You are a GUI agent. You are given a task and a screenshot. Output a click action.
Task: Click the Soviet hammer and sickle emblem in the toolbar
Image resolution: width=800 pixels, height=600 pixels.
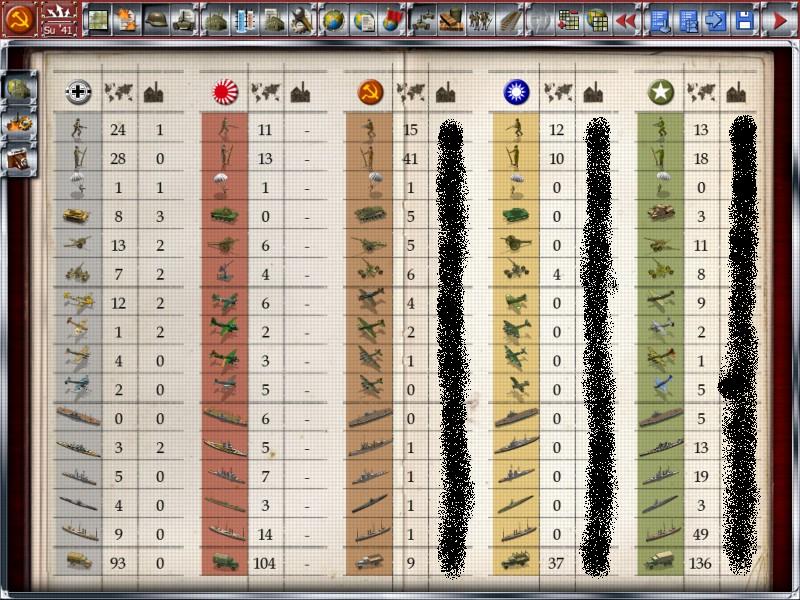(19, 19)
